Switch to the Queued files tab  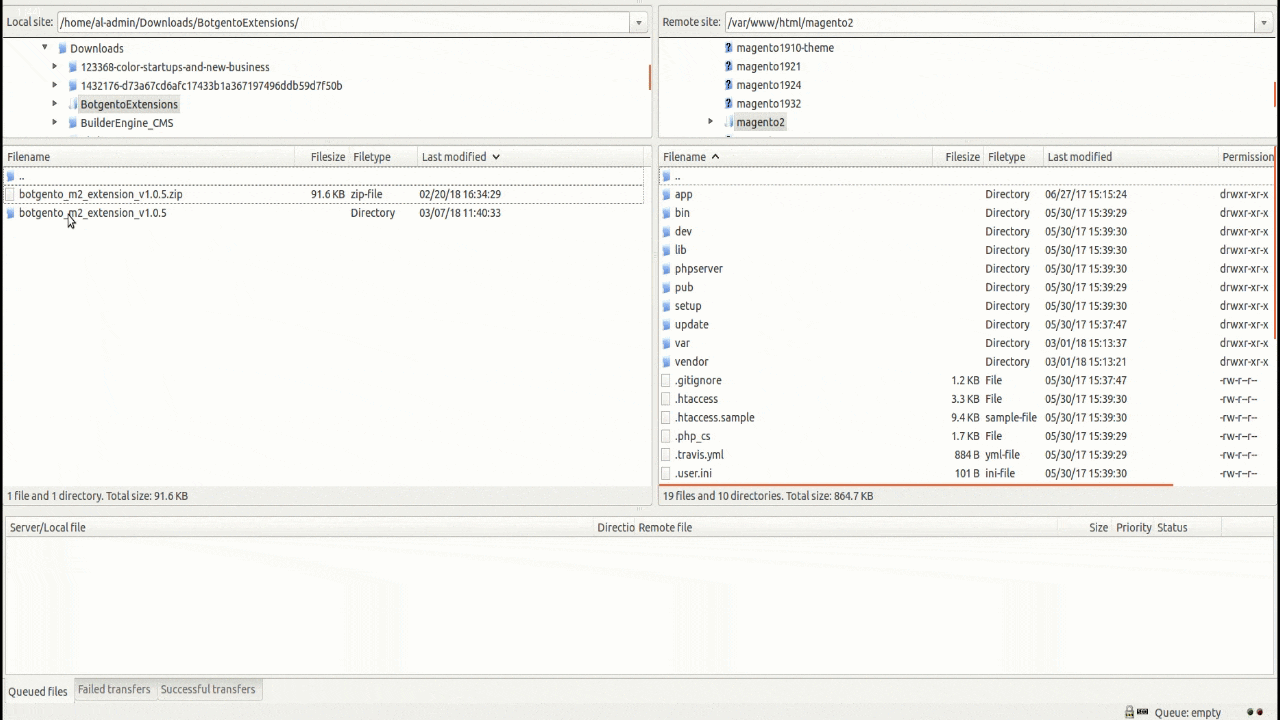[x=38, y=691]
